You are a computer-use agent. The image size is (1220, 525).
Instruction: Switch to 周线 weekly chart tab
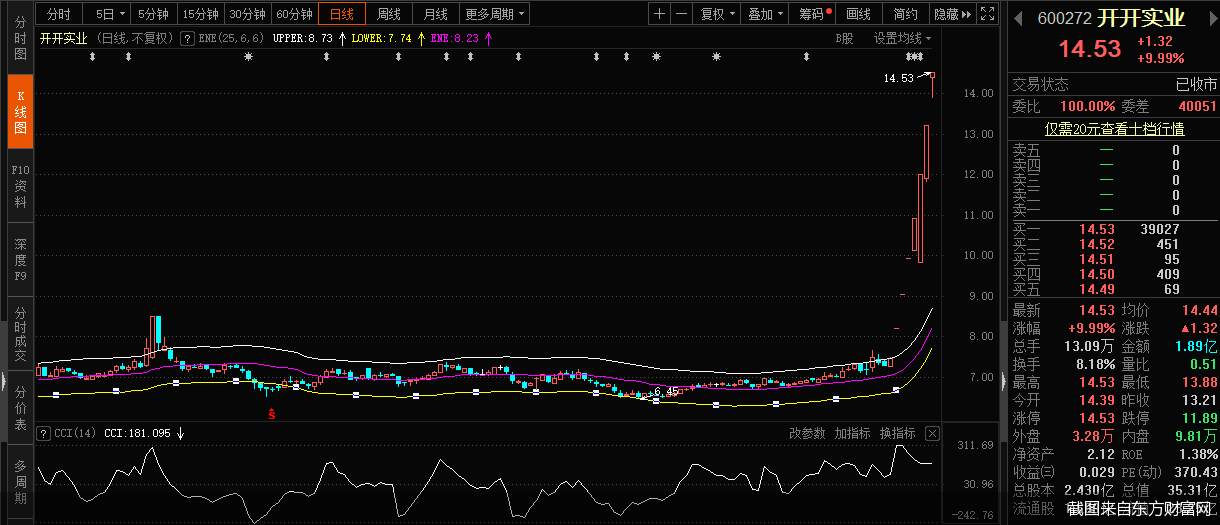[389, 14]
